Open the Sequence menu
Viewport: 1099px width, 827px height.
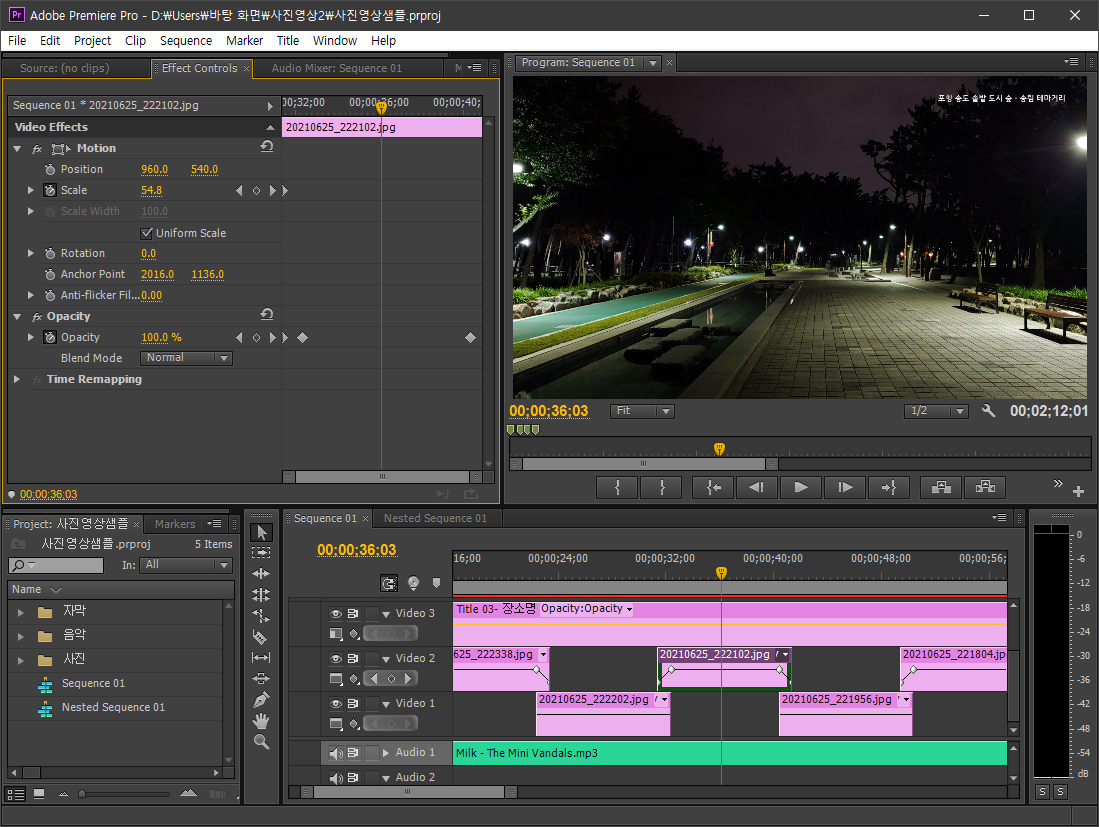(186, 41)
